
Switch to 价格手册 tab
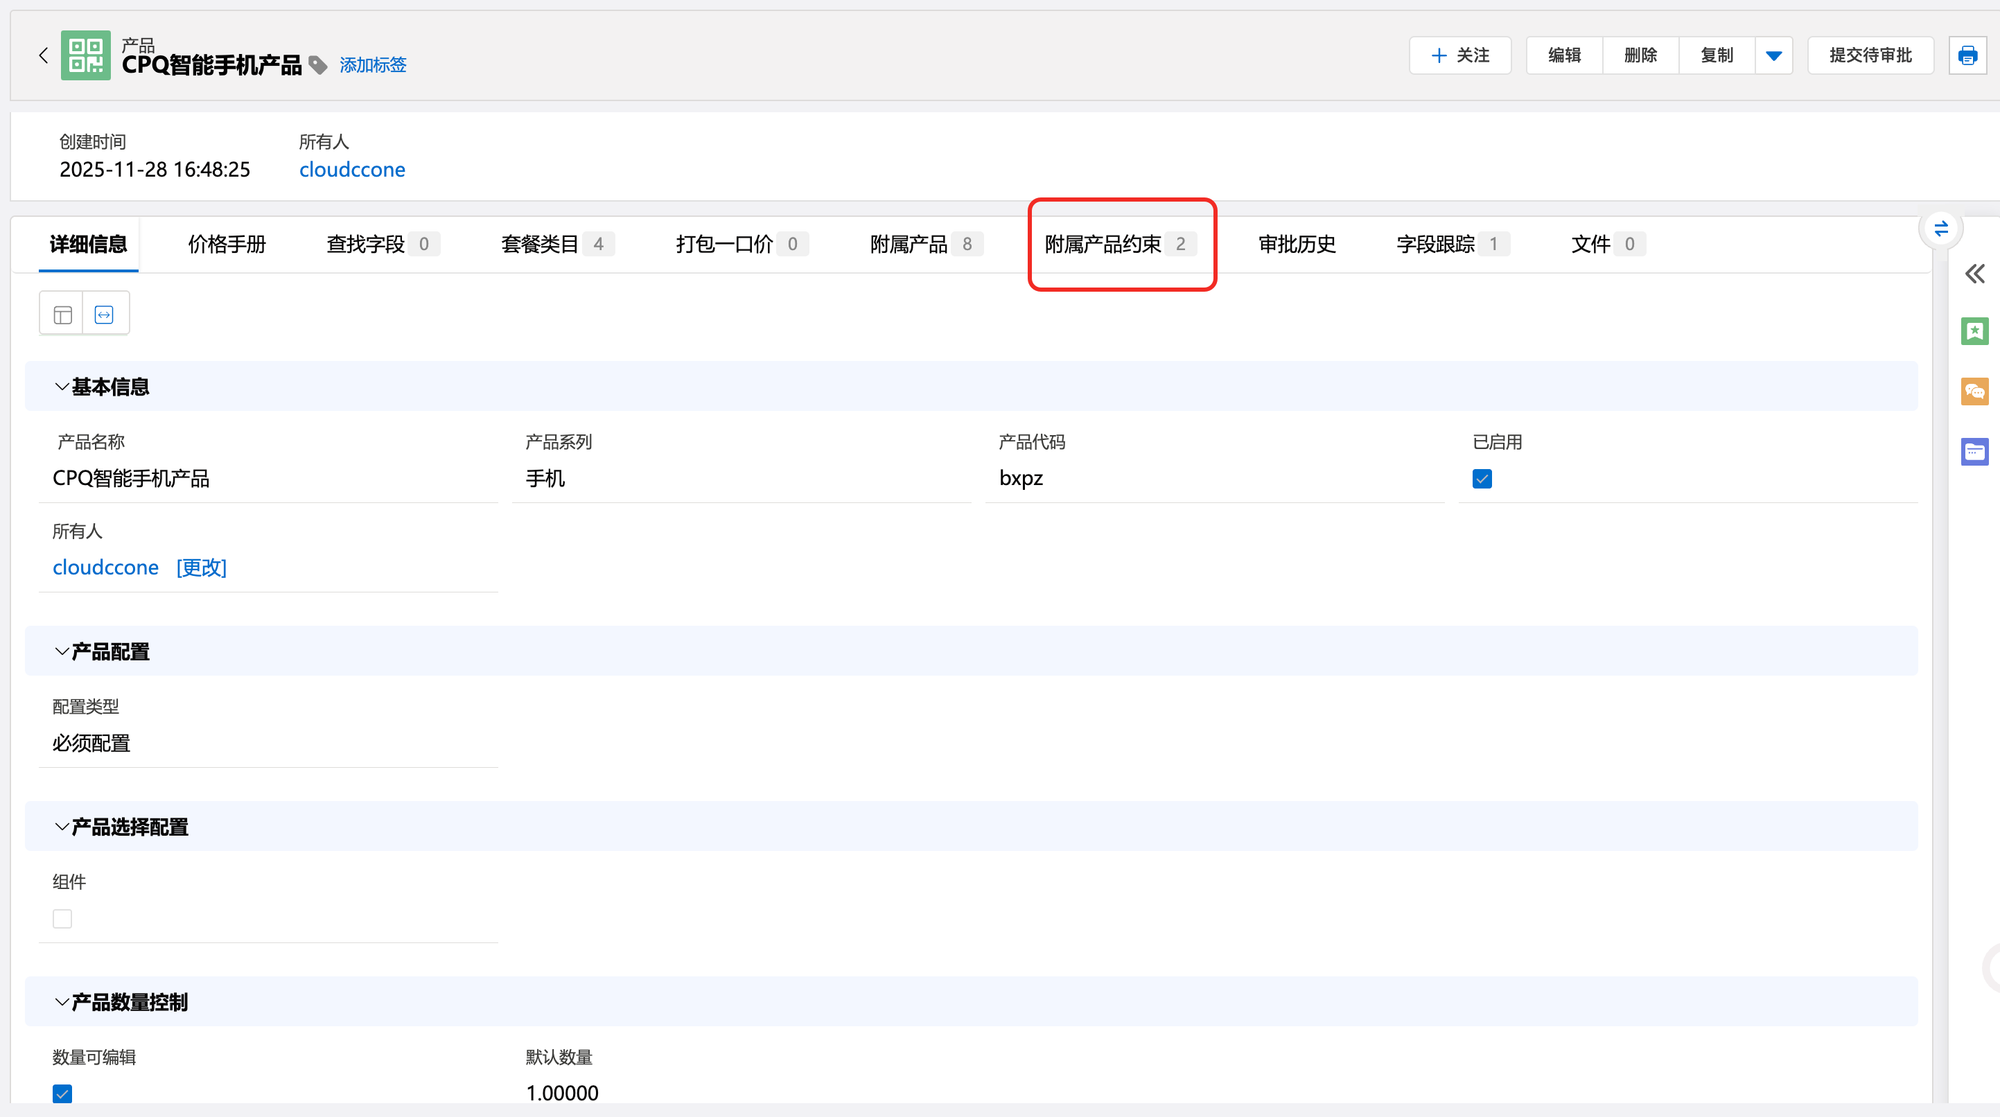pyautogui.click(x=227, y=244)
